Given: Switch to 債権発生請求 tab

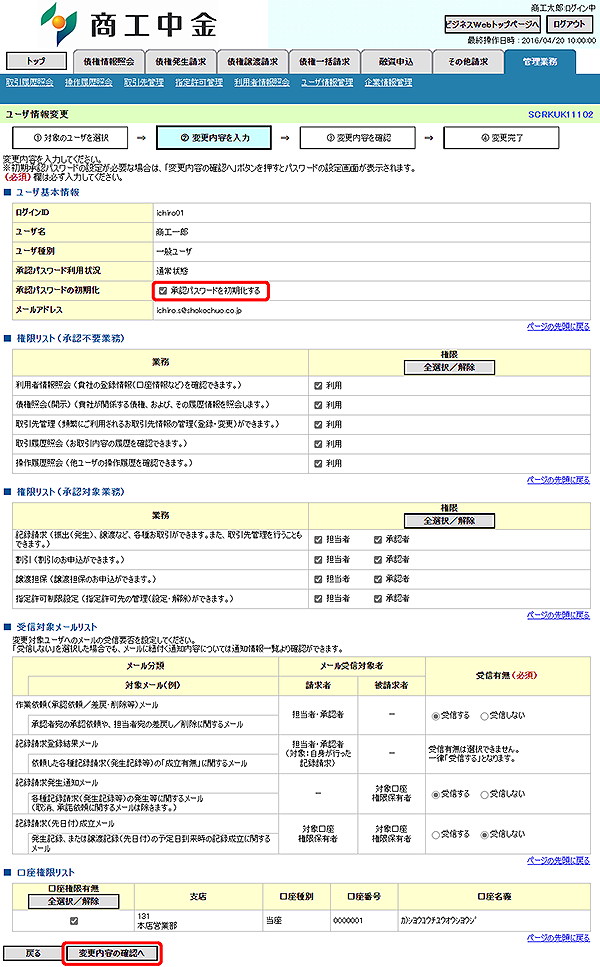Looking at the screenshot, I should [181, 62].
